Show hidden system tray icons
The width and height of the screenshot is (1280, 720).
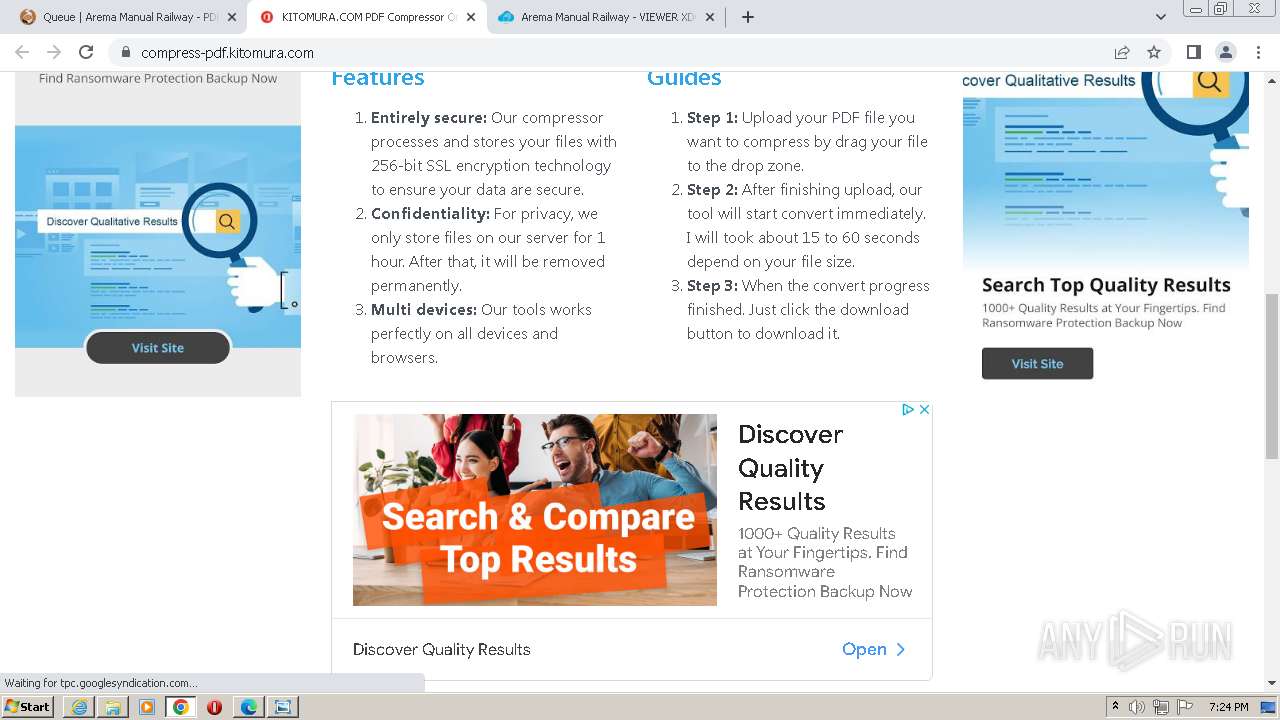[1115, 707]
